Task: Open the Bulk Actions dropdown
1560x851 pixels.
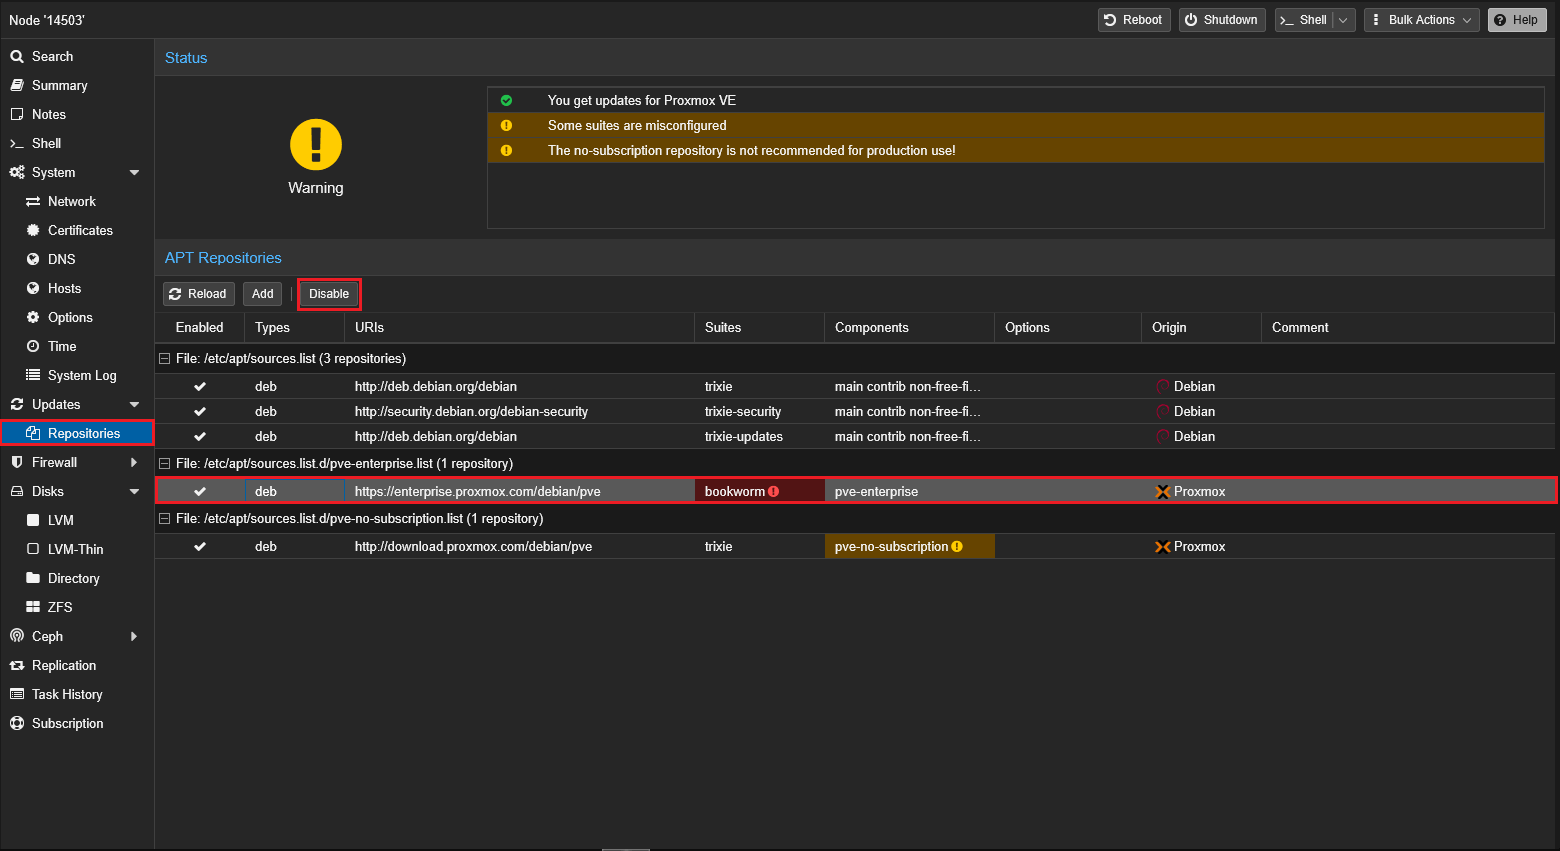Action: point(1421,20)
